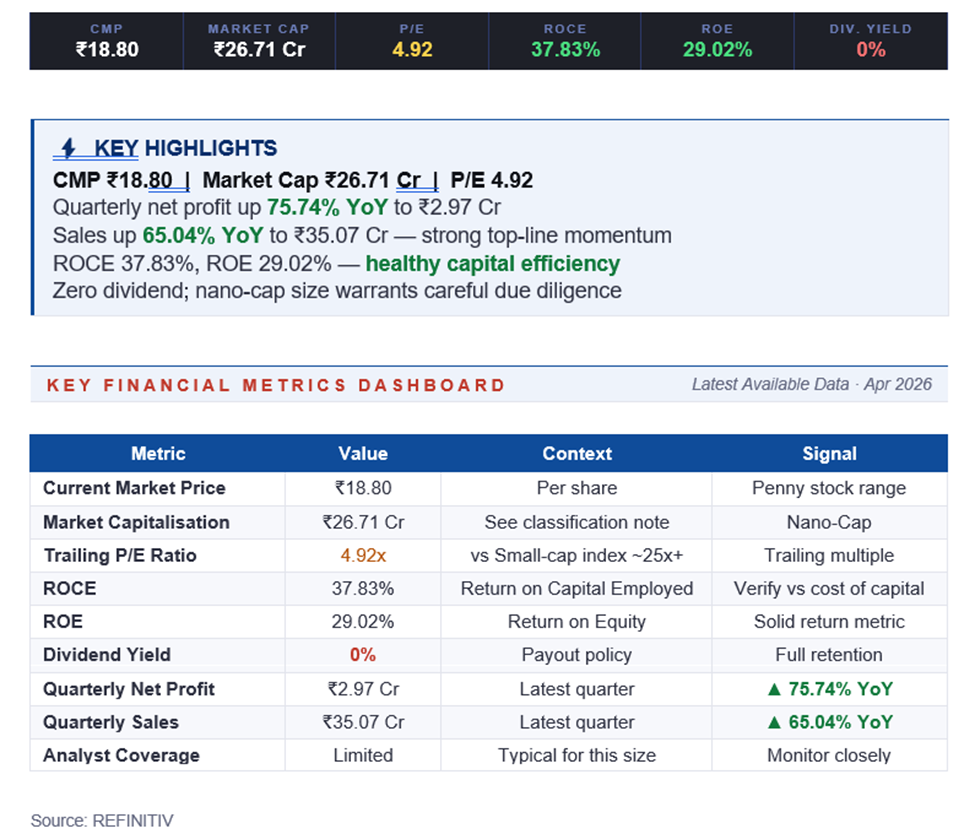Click the Metric column header
975x834 pixels.
pos(158,453)
